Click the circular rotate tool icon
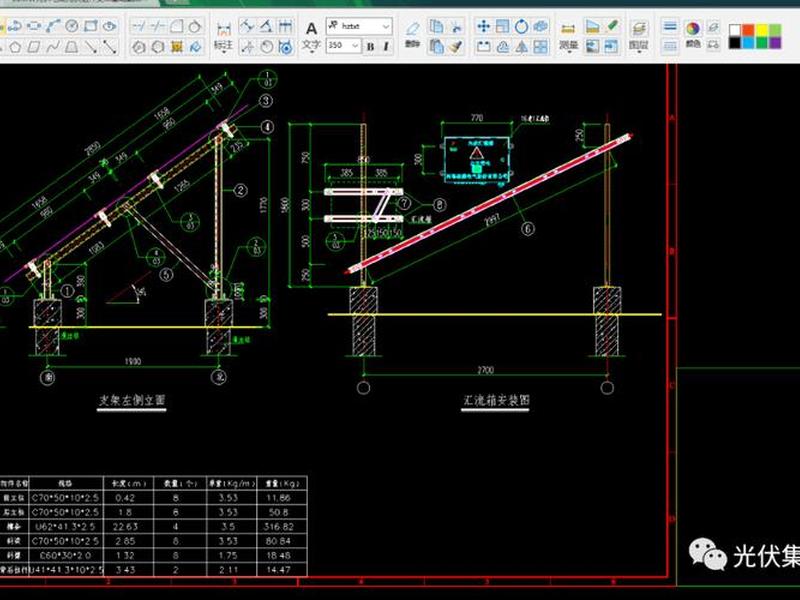This screenshot has width=800, height=600. tap(521, 26)
